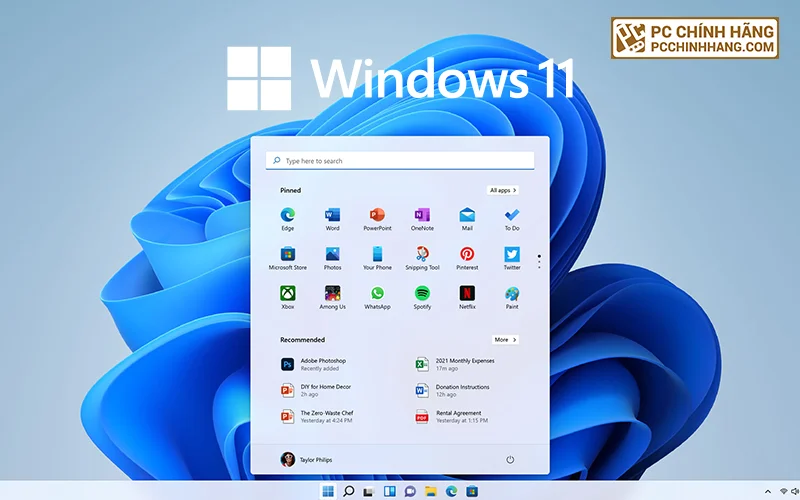Launch the Twitter app
Image resolution: width=800 pixels, height=500 pixels.
pos(512,259)
